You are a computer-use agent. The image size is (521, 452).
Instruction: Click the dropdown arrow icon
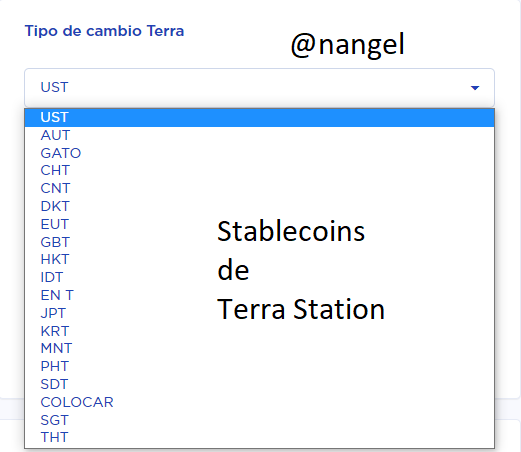[x=475, y=88]
